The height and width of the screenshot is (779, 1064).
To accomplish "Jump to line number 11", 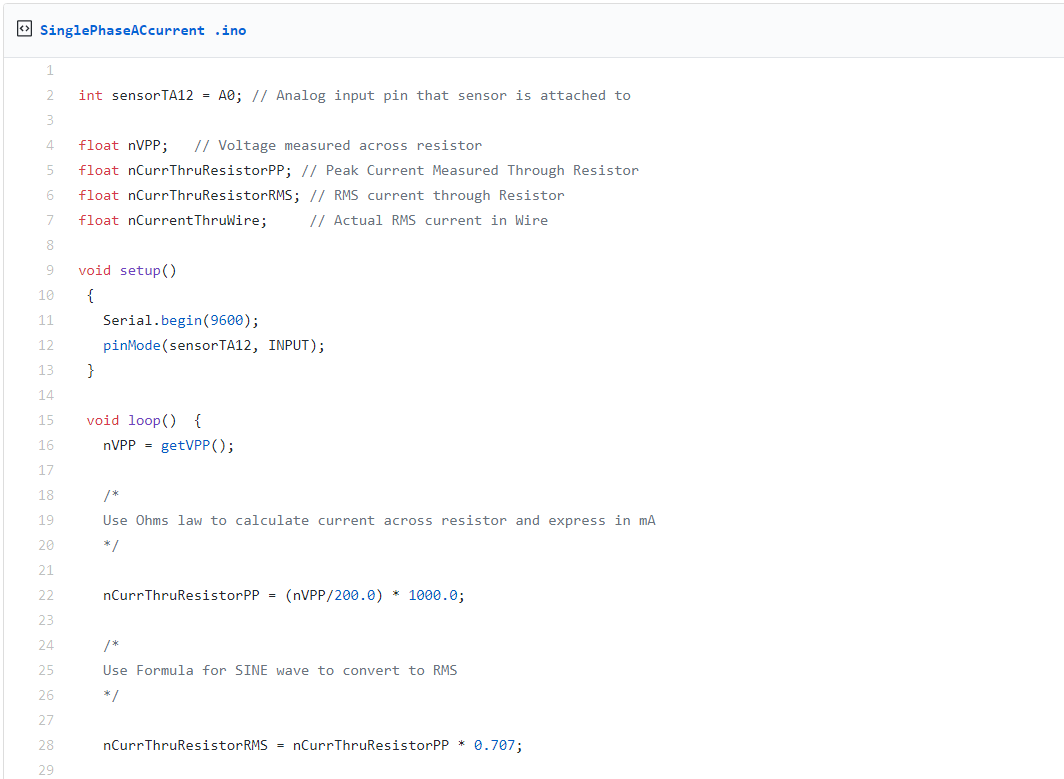I will (46, 321).
